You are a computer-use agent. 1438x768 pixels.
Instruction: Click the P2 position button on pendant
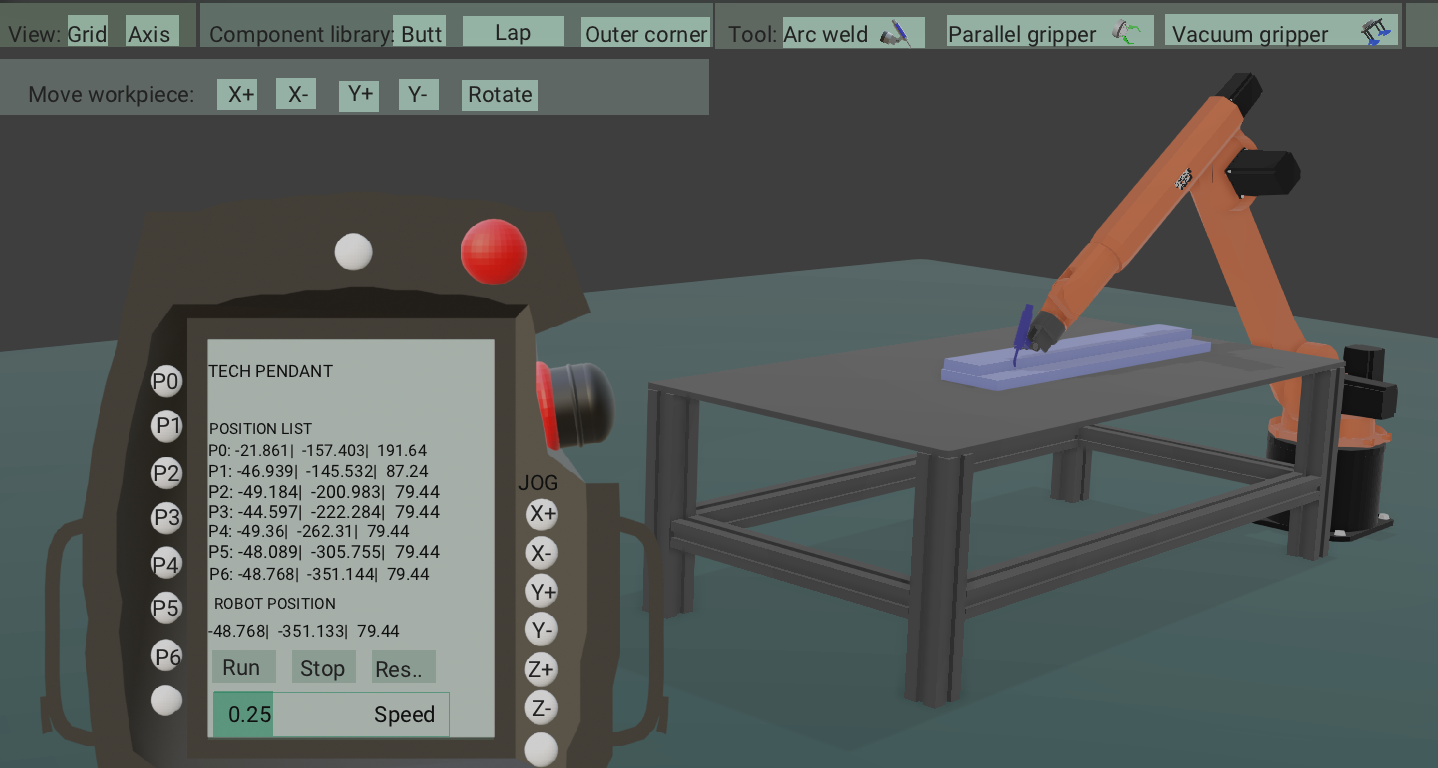point(166,473)
